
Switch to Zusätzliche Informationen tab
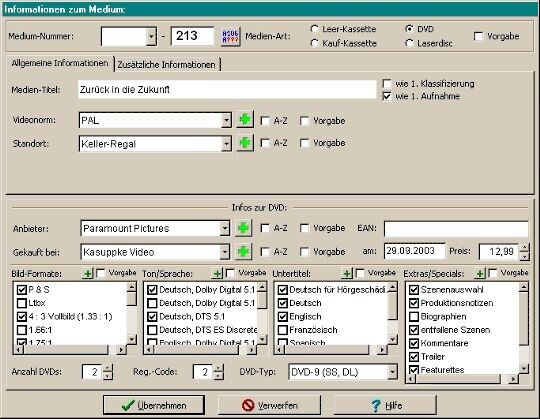[167, 64]
